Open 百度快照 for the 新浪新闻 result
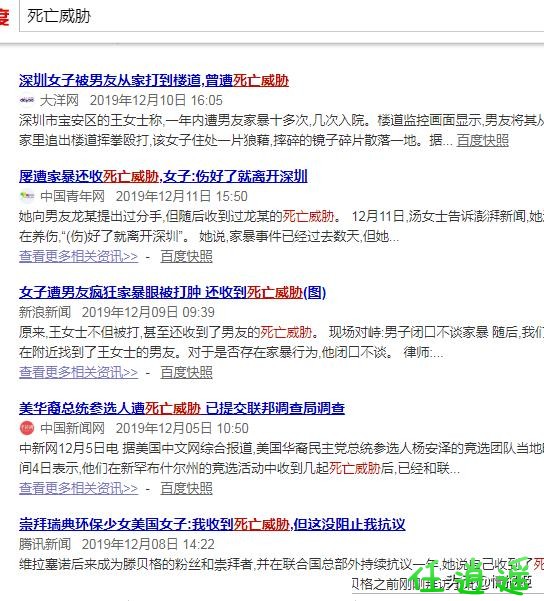544x601 pixels. tap(186, 373)
